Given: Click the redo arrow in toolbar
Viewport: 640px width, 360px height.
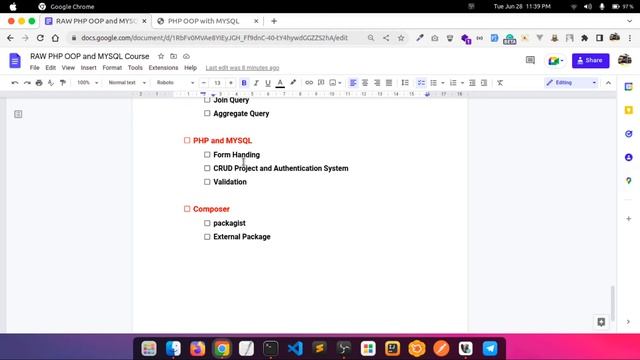Looking at the screenshot, I should pyautogui.click(x=27, y=83).
